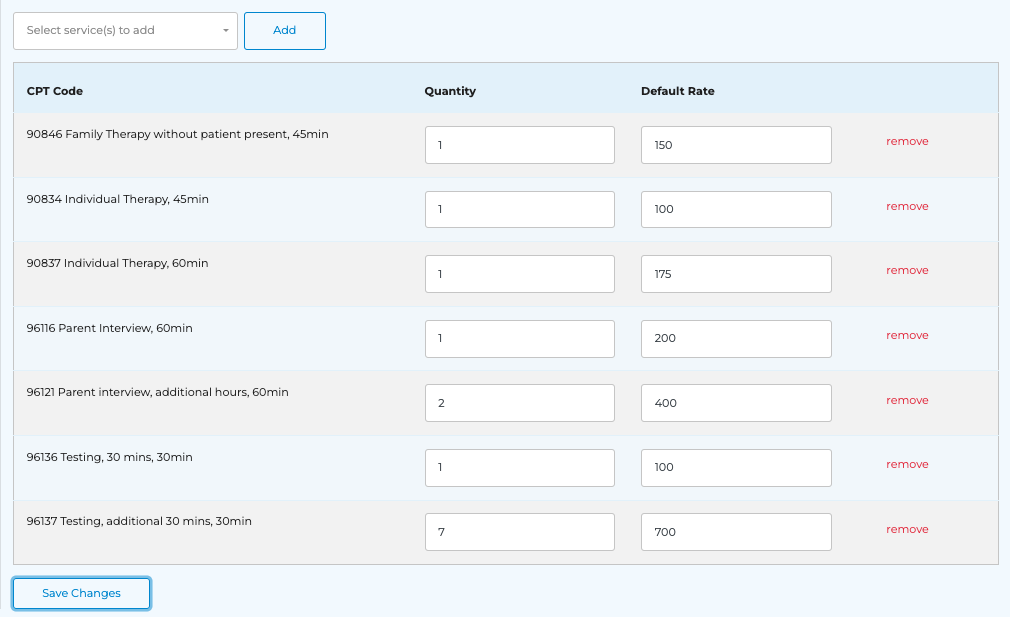Remove the 96121 Parent interview additional hours
Viewport: 1010px width, 617px height.
[907, 400]
